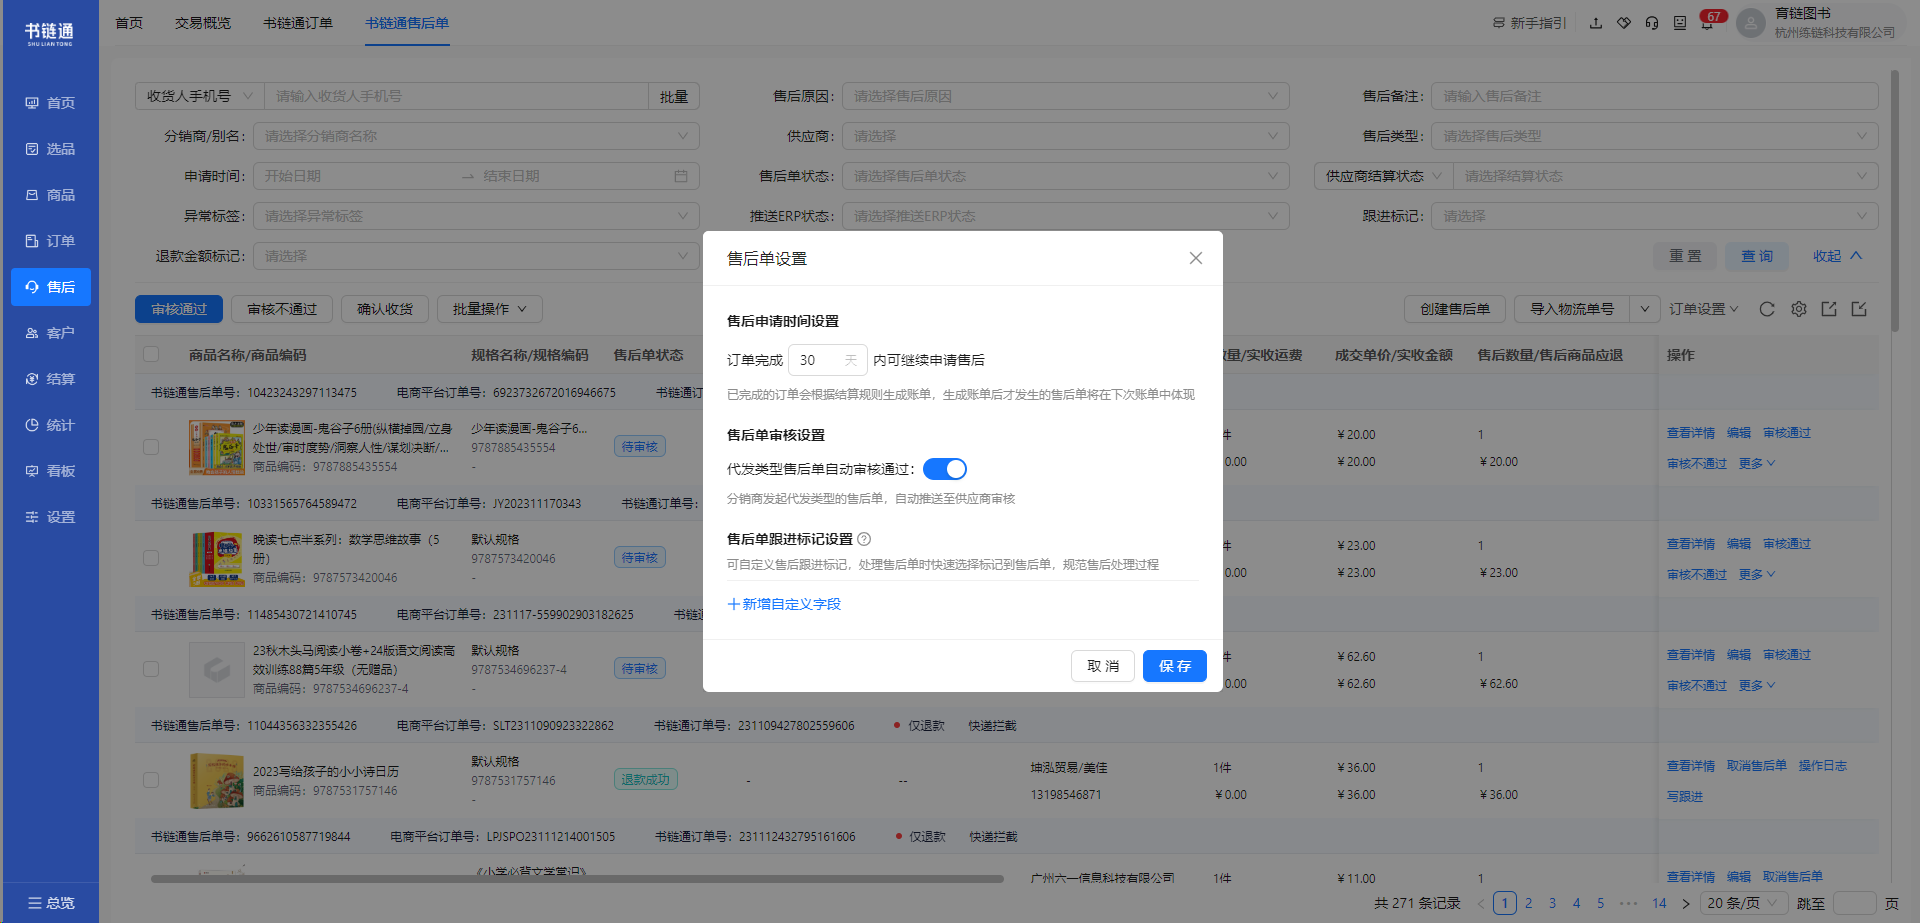Screen dimensions: 1920x923
Task: Check the row checkbox for 少年读漫画-鬼谷子
Action: pyautogui.click(x=151, y=447)
